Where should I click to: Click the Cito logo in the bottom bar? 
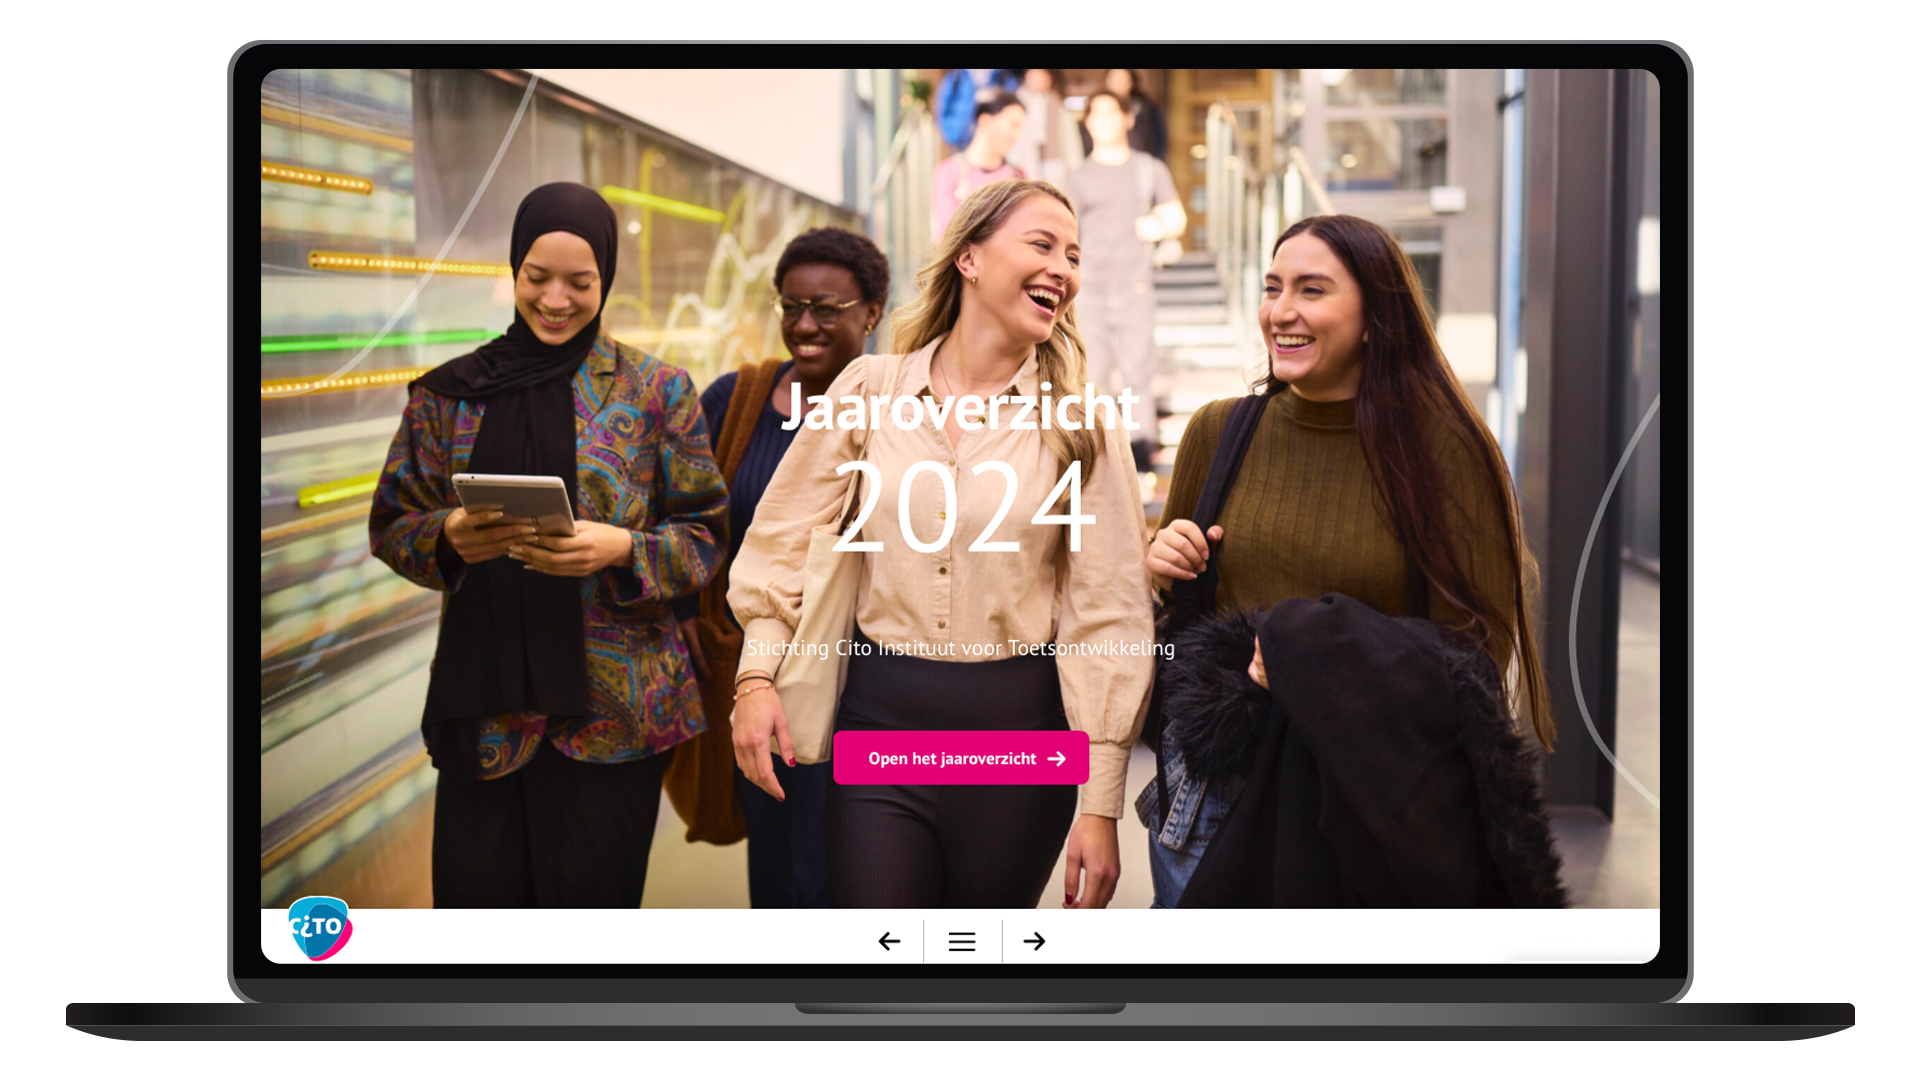point(319,928)
